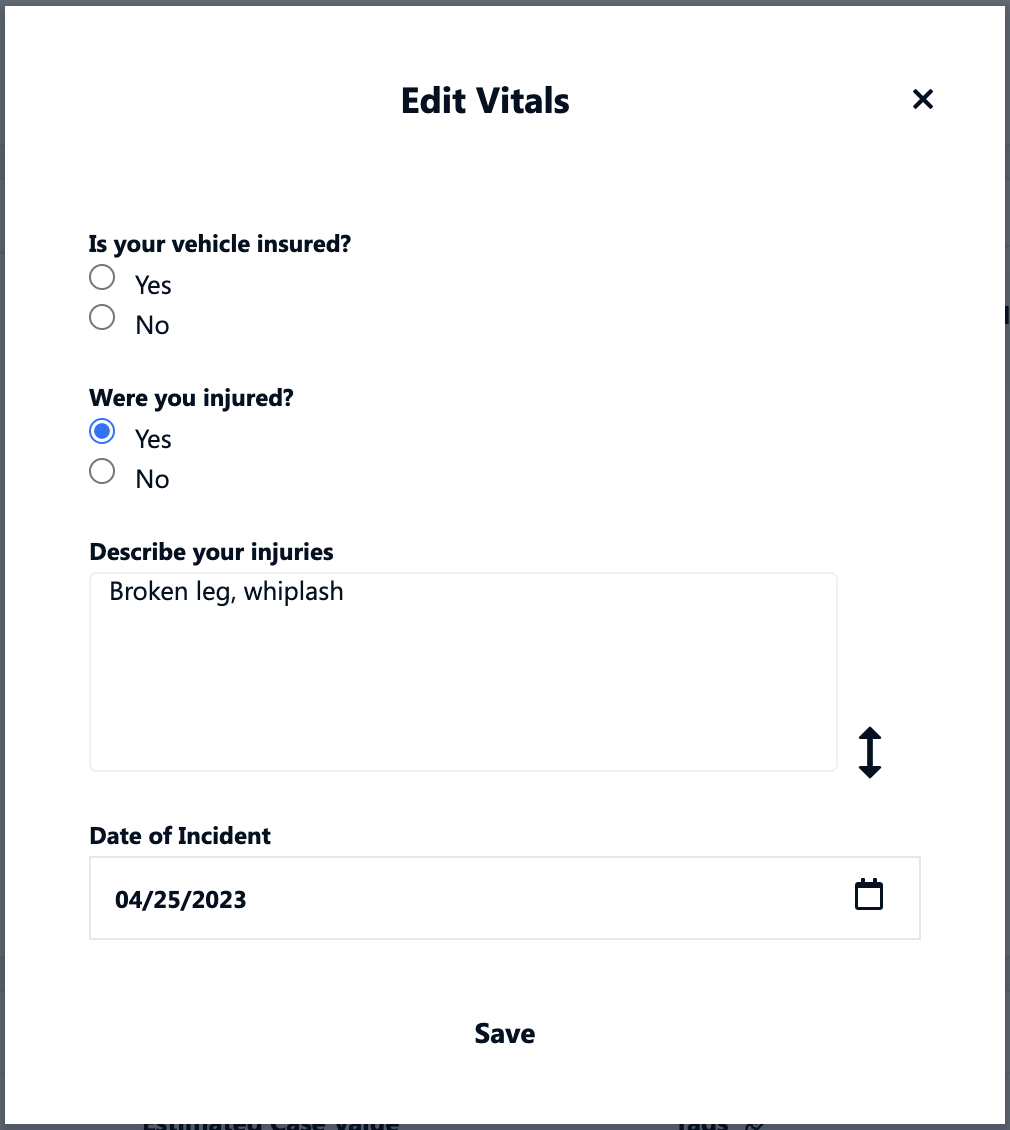
Task: Select Yes radio for vehicle insured
Action: (x=102, y=277)
